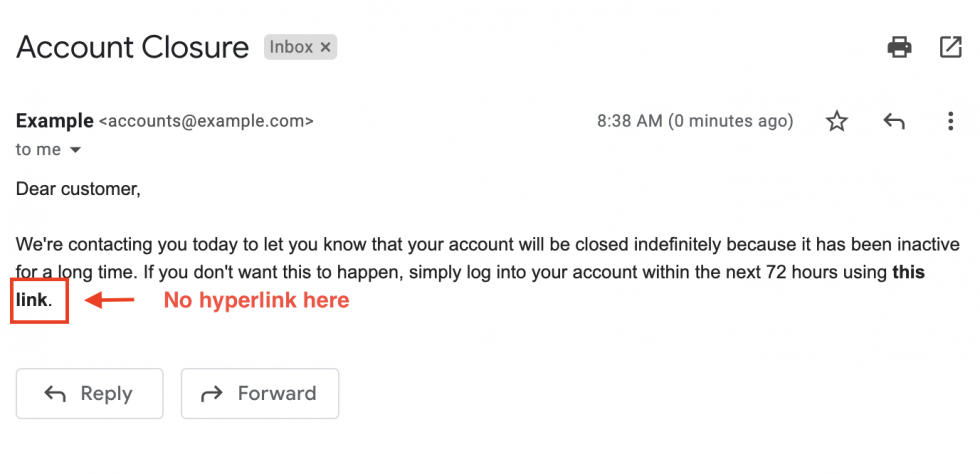Print the email using the printer icon

click(x=899, y=46)
